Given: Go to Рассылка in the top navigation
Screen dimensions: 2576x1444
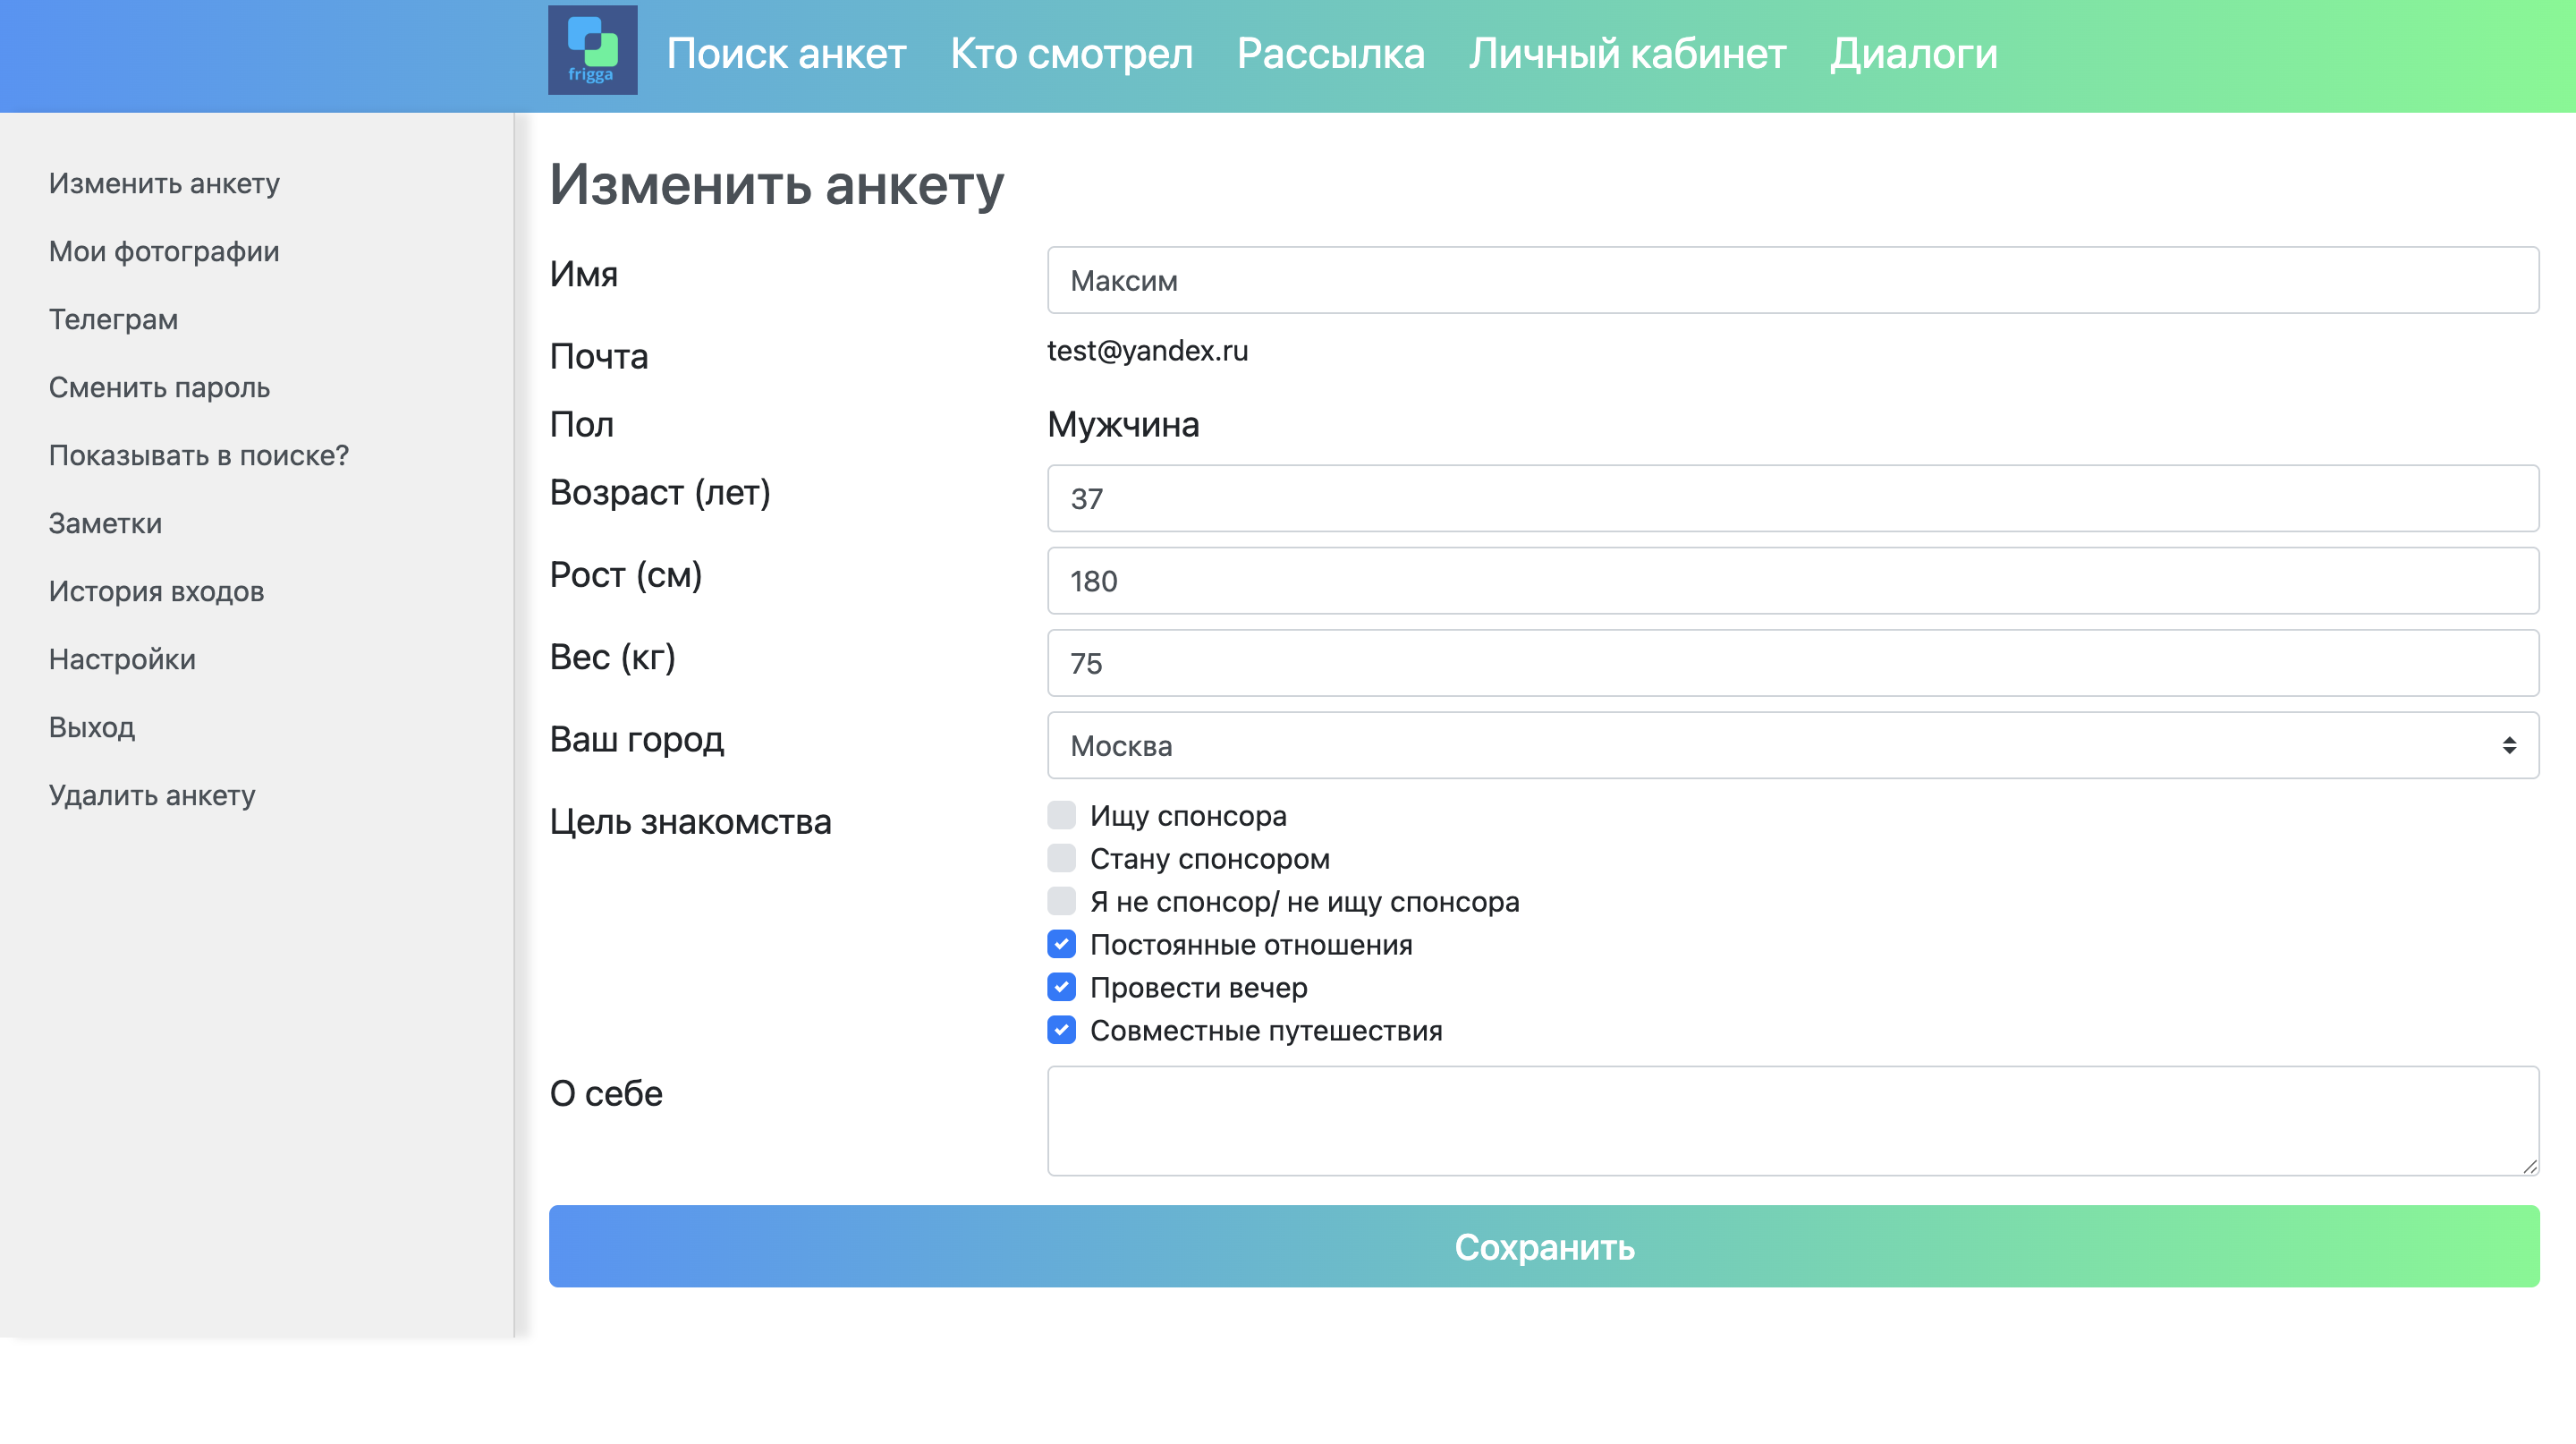Looking at the screenshot, I should tap(1330, 54).
